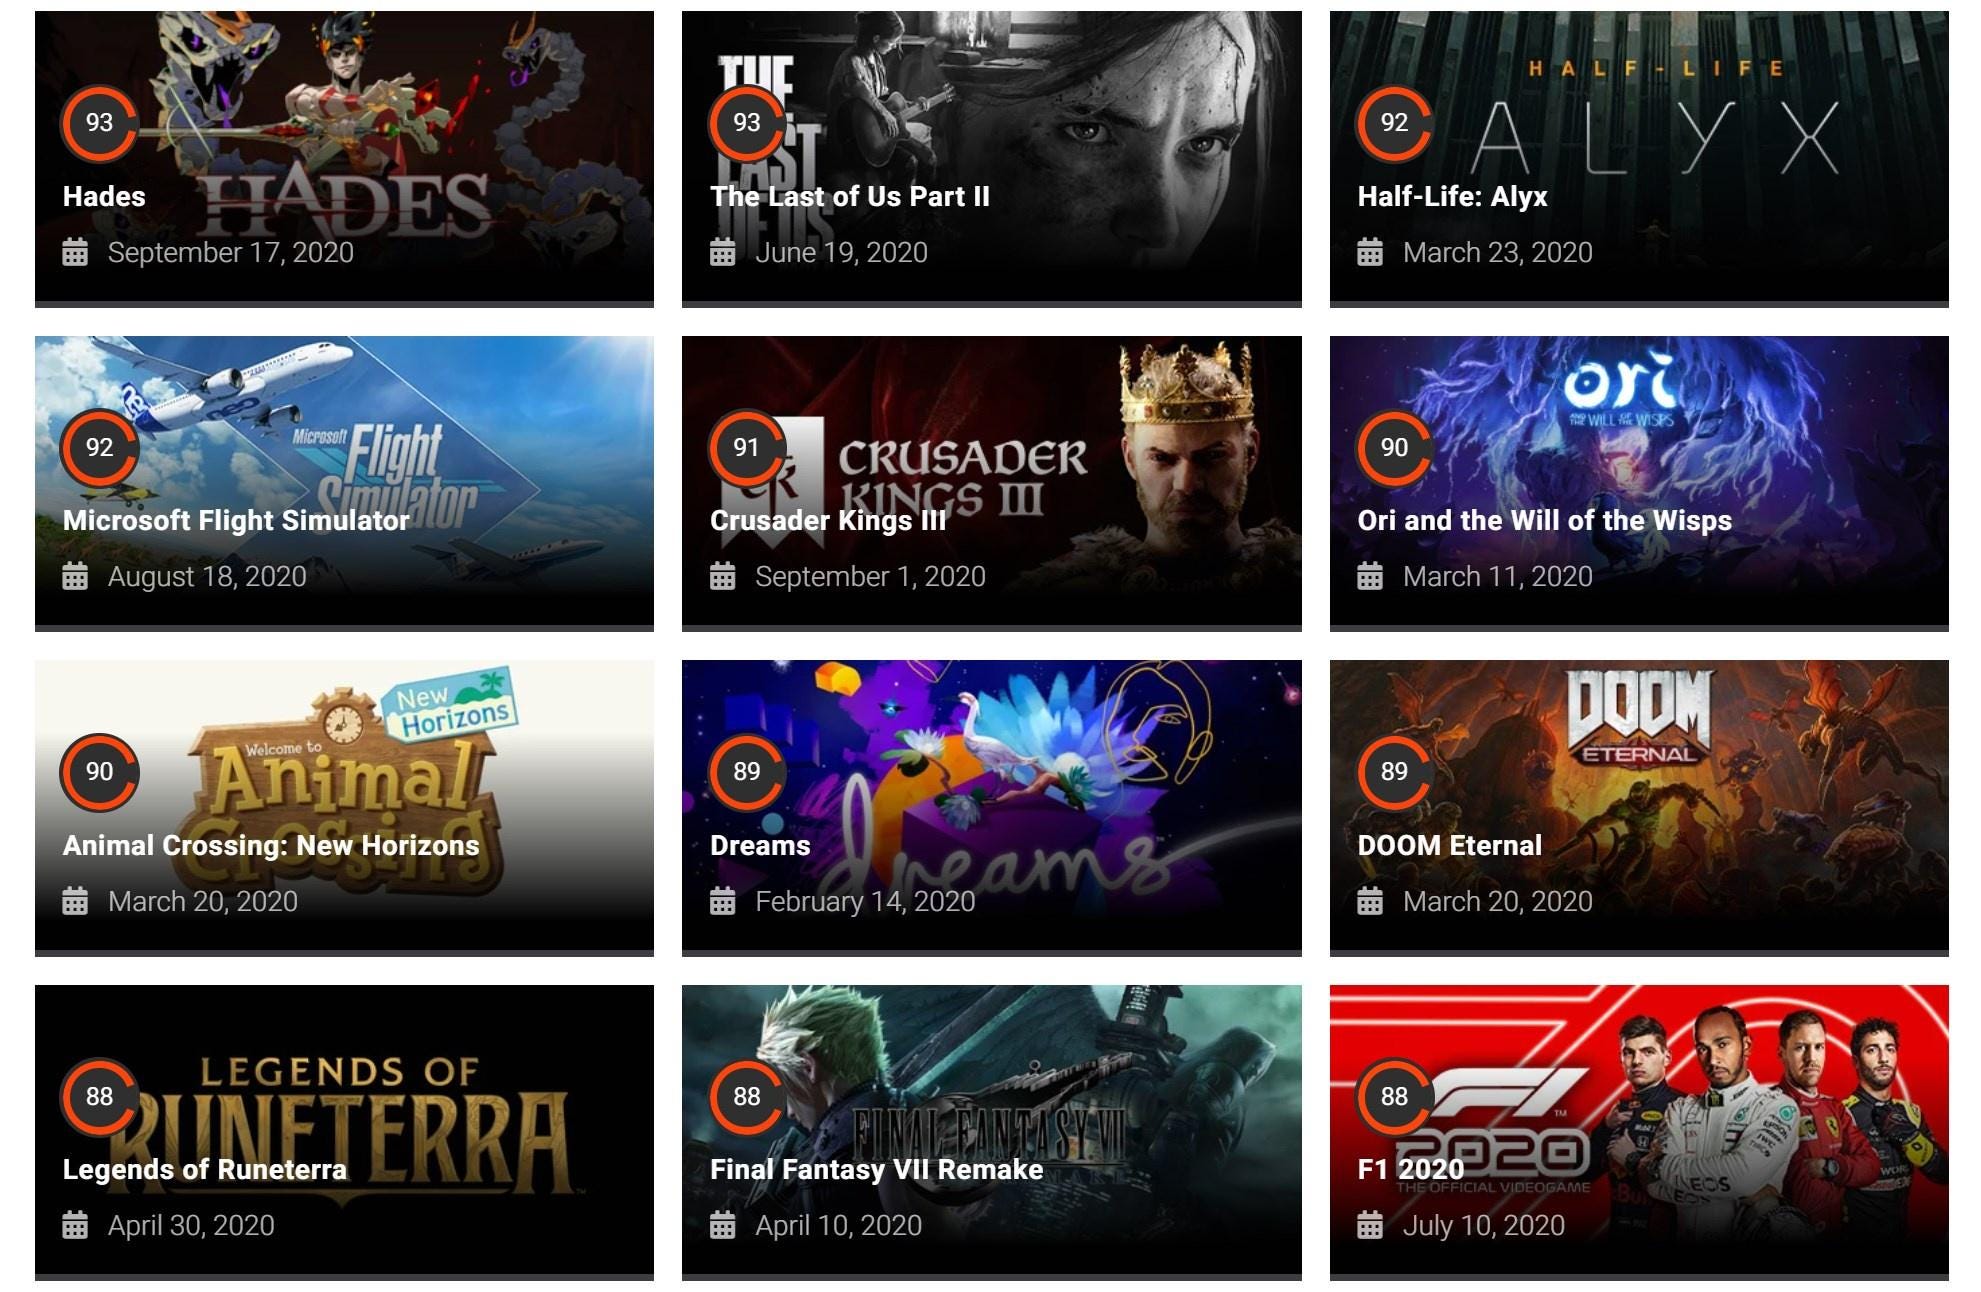
Task: Open The Last of Us Part II title link
Action: [x=850, y=196]
